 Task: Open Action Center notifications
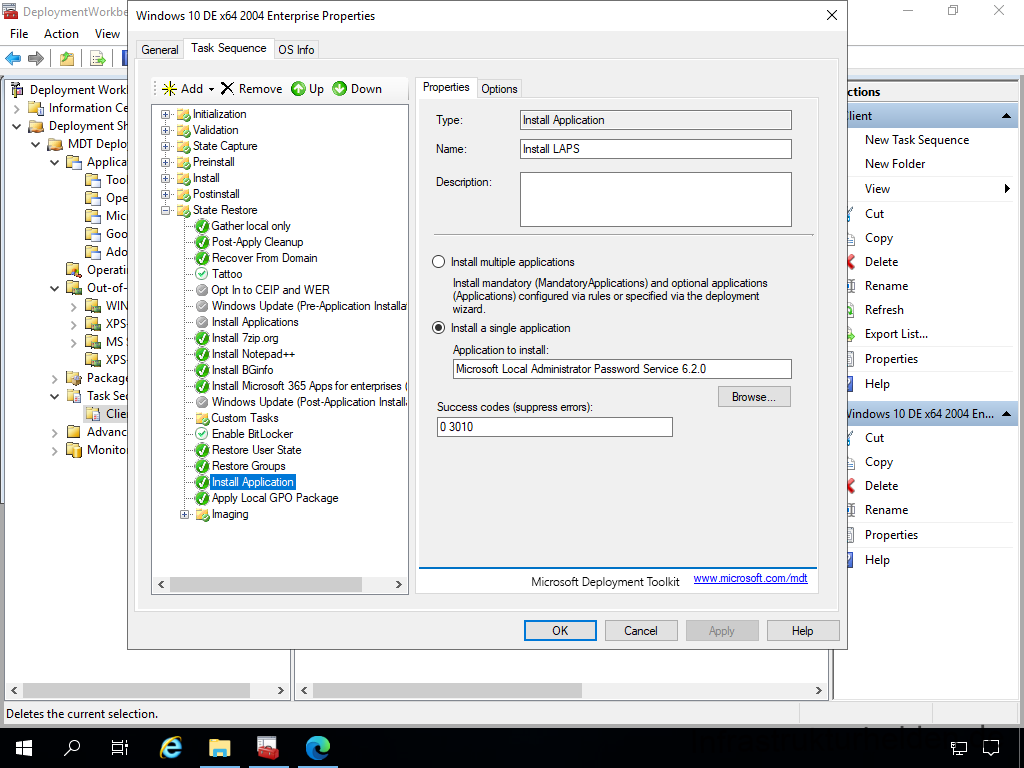click(991, 748)
